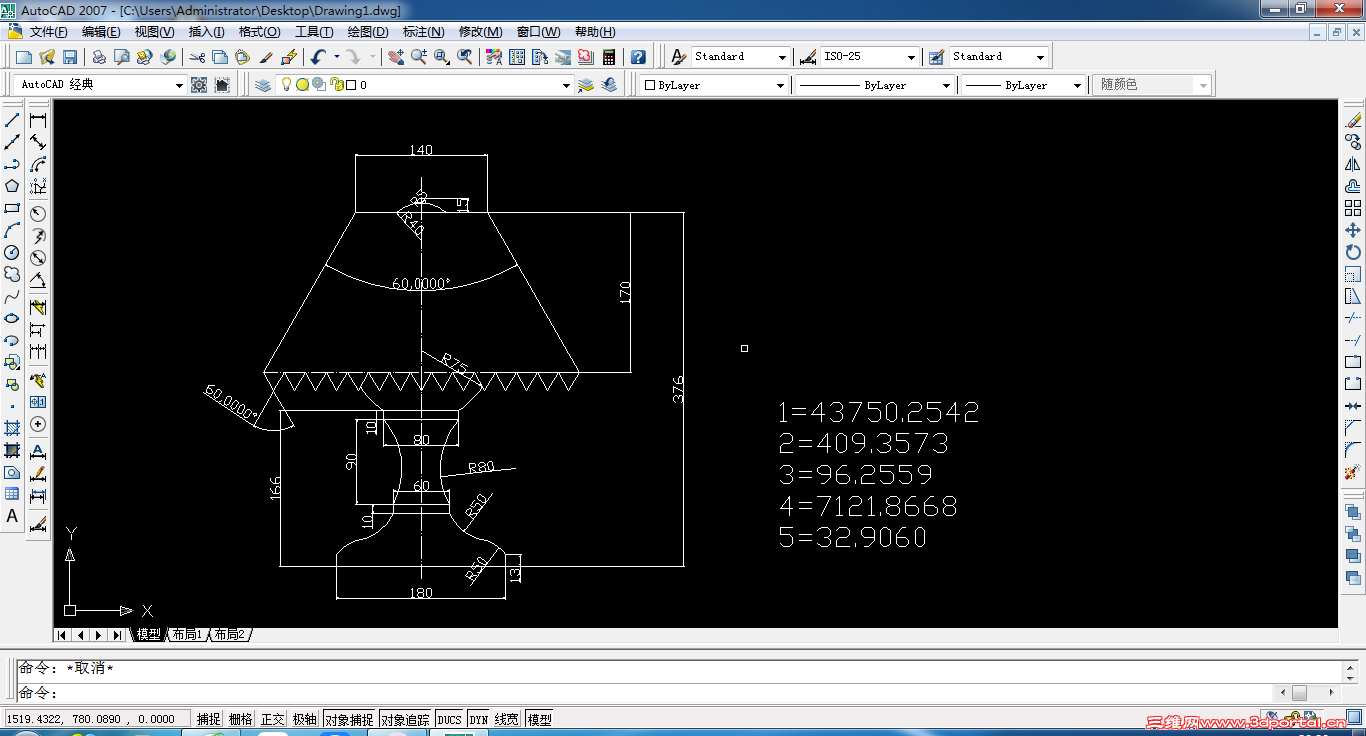Expand the AutoCAD 经典 workspace dropdown
Screen dimensions: 1366x736
[179, 86]
